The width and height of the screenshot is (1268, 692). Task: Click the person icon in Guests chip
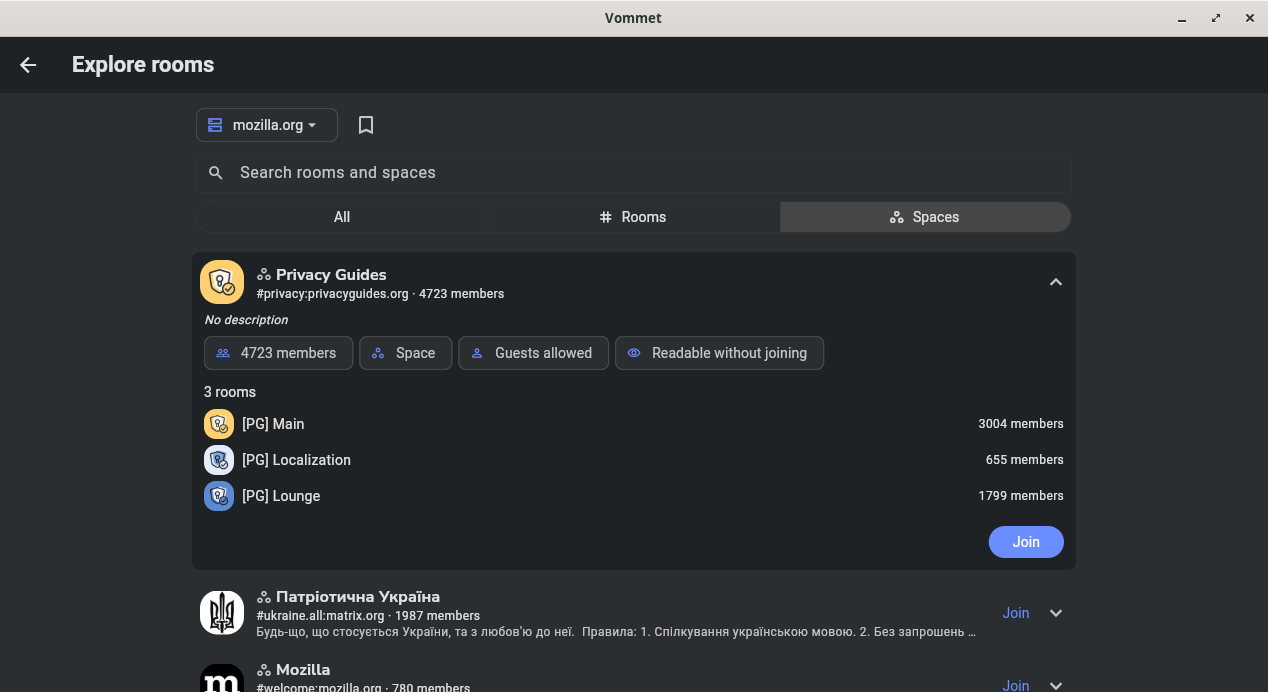pyautogui.click(x=477, y=353)
